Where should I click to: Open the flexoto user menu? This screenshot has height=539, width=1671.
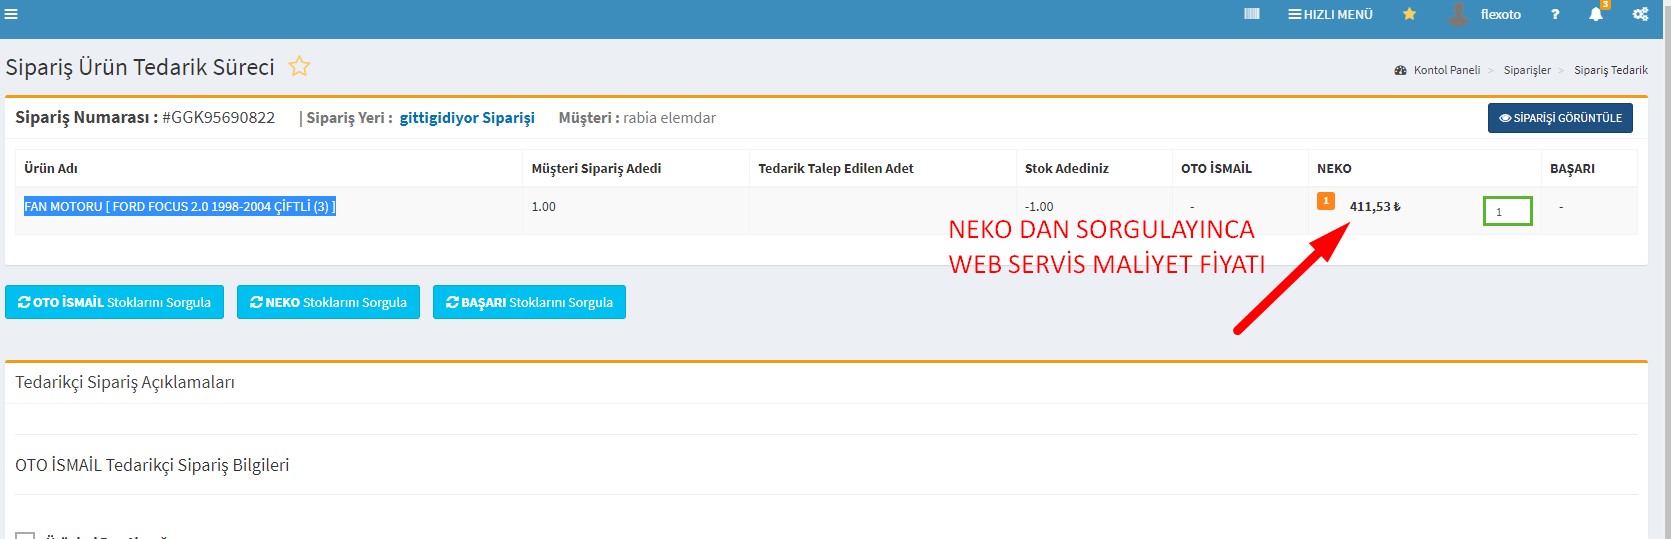point(1500,14)
